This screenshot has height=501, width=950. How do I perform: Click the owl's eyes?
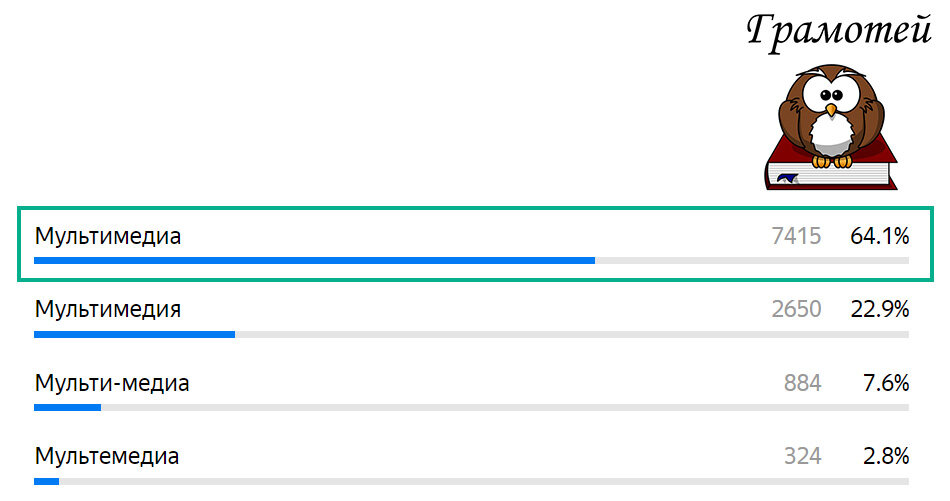tap(831, 95)
